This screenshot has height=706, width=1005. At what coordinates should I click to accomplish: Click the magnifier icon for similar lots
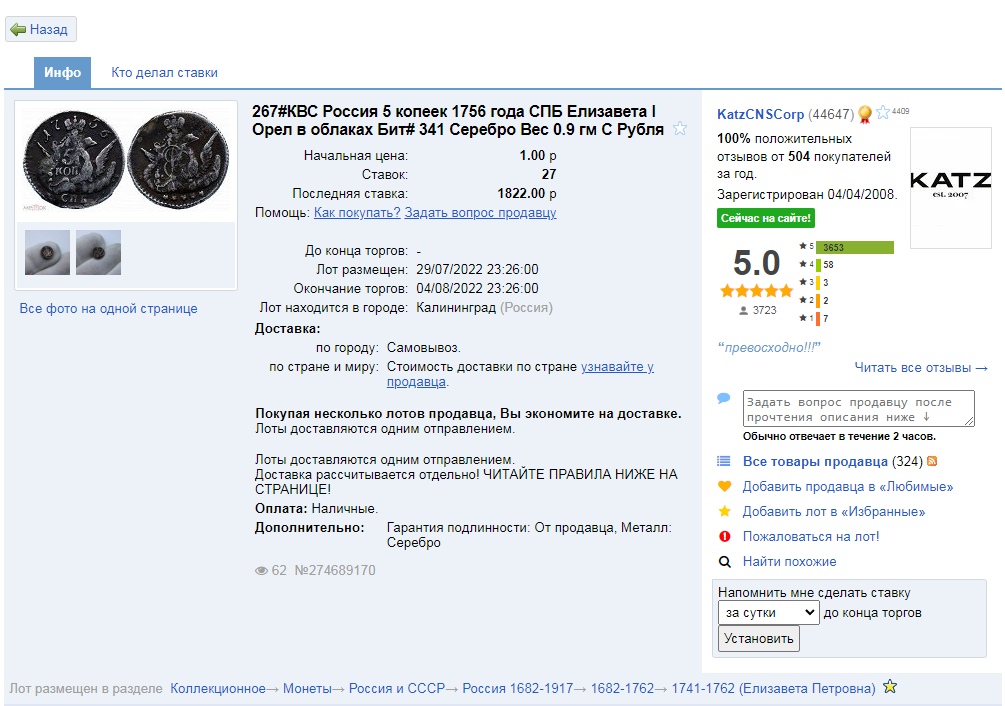tap(725, 562)
